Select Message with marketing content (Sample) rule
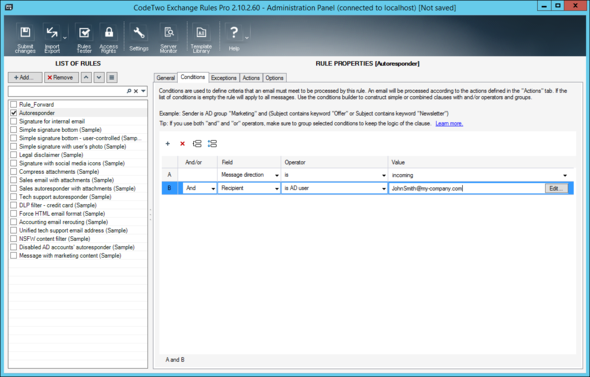Image resolution: width=590 pixels, height=377 pixels. [70, 255]
